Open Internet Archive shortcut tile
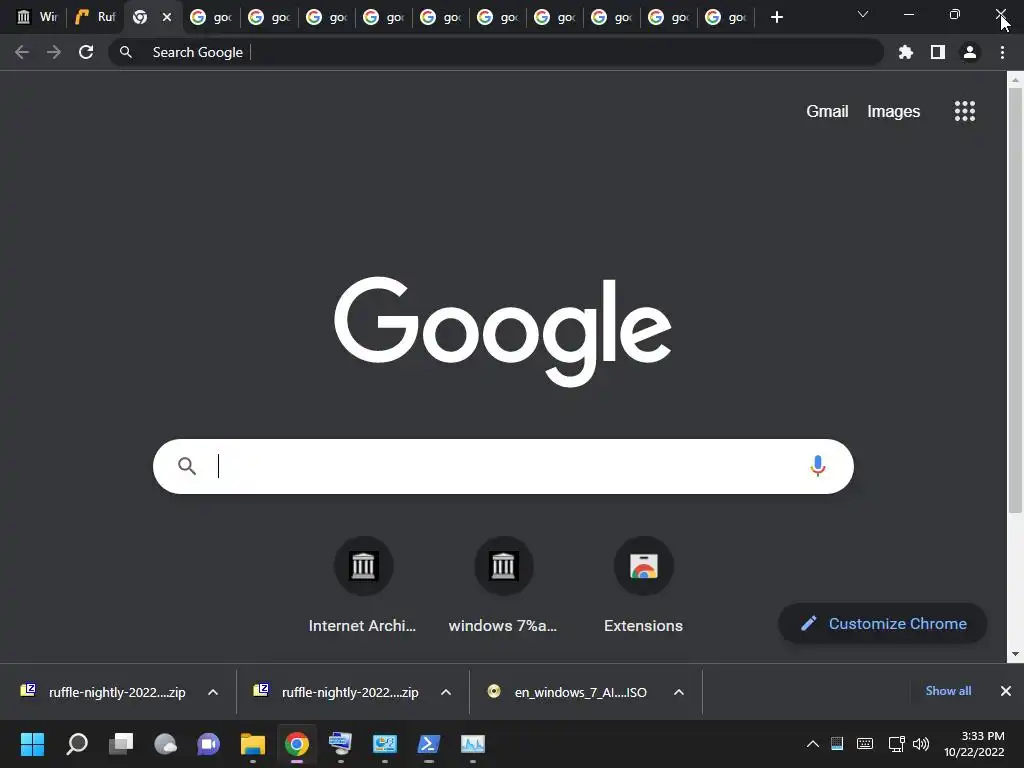The width and height of the screenshot is (1024, 768). point(363,585)
